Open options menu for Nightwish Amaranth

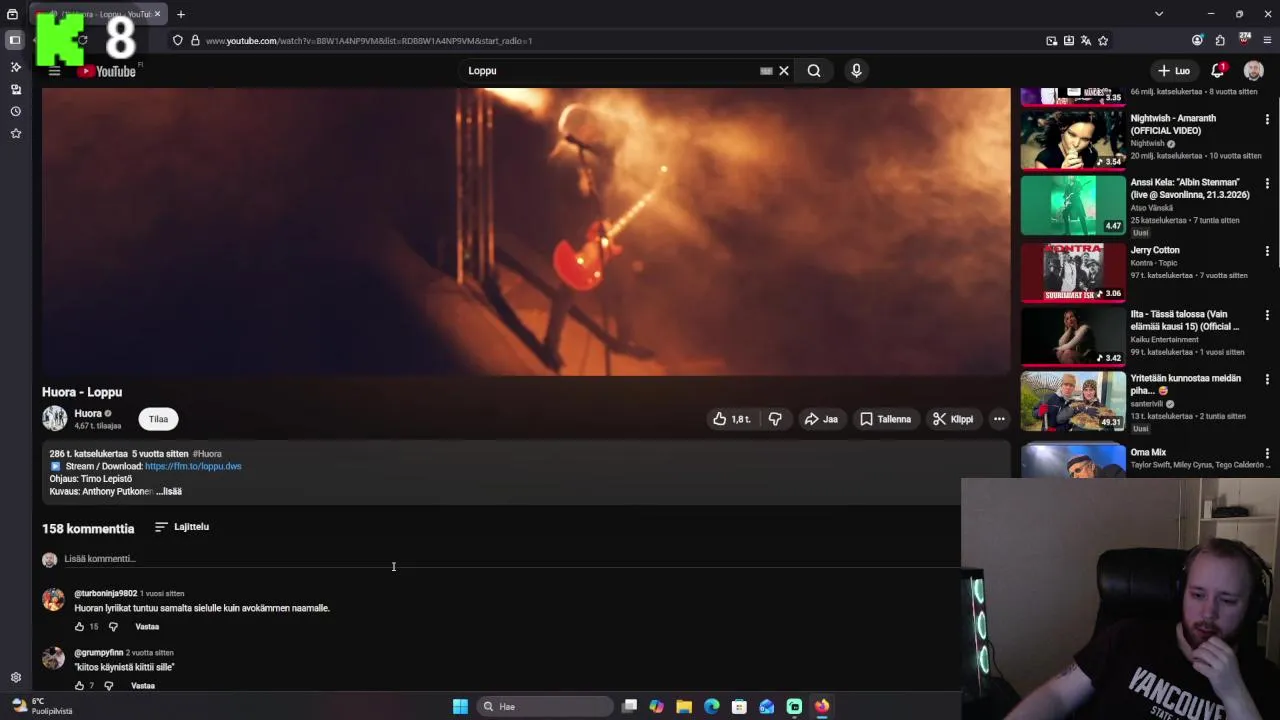tap(1267, 119)
